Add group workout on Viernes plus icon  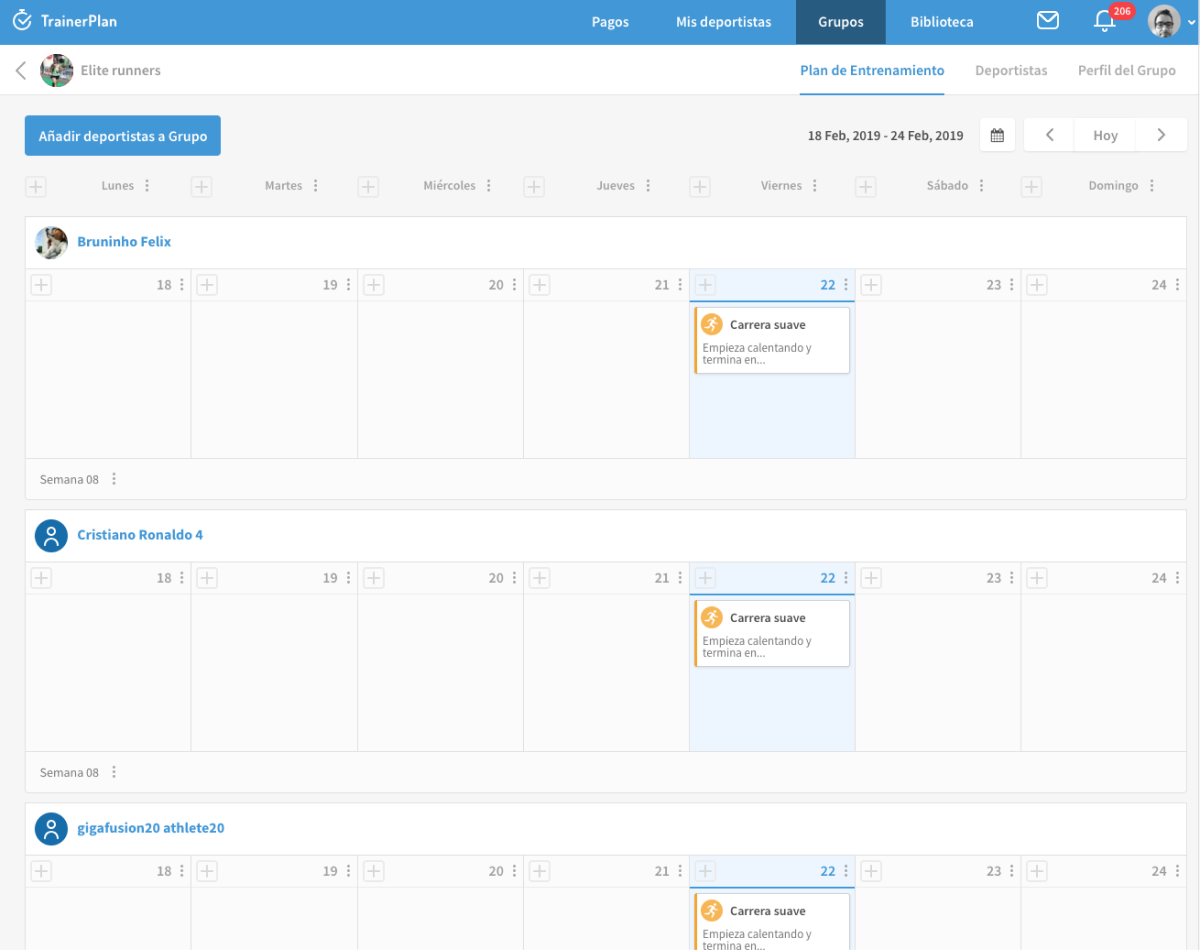[x=700, y=186]
